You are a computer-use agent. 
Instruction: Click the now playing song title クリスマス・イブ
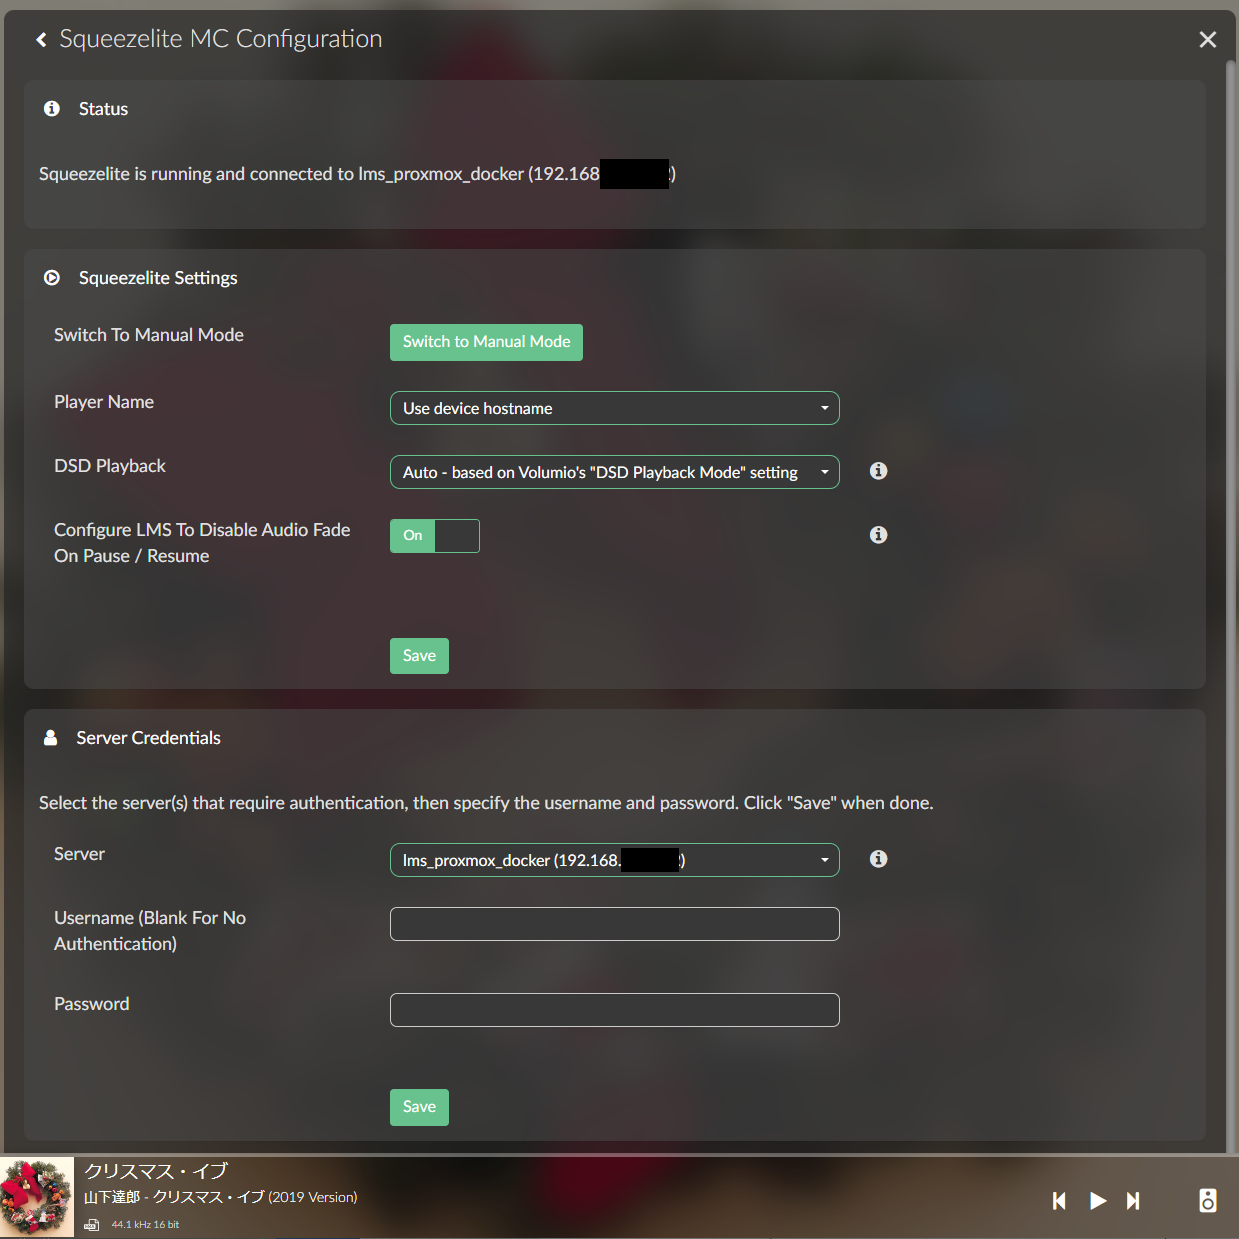pyautogui.click(x=156, y=1171)
